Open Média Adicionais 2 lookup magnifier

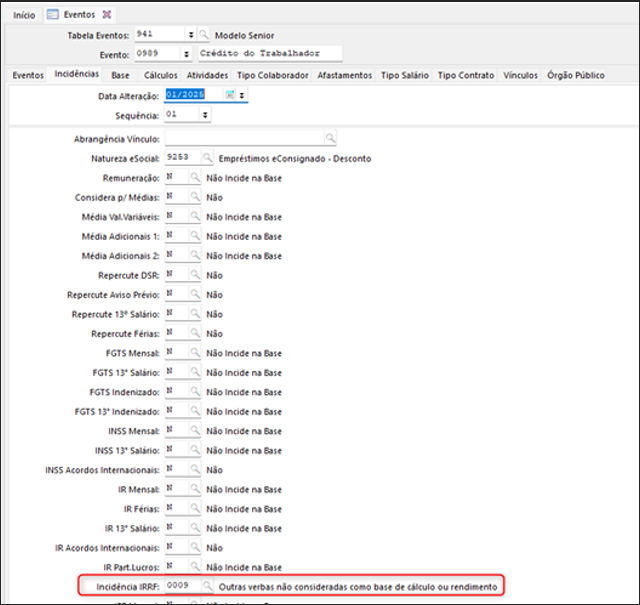click(195, 255)
